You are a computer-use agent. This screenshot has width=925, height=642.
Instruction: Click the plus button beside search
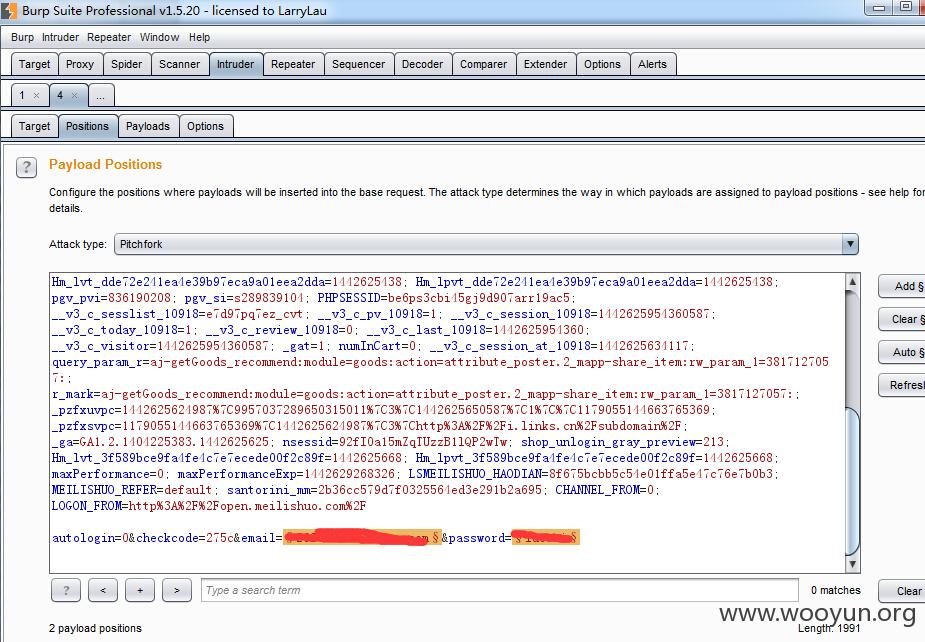pos(140,590)
